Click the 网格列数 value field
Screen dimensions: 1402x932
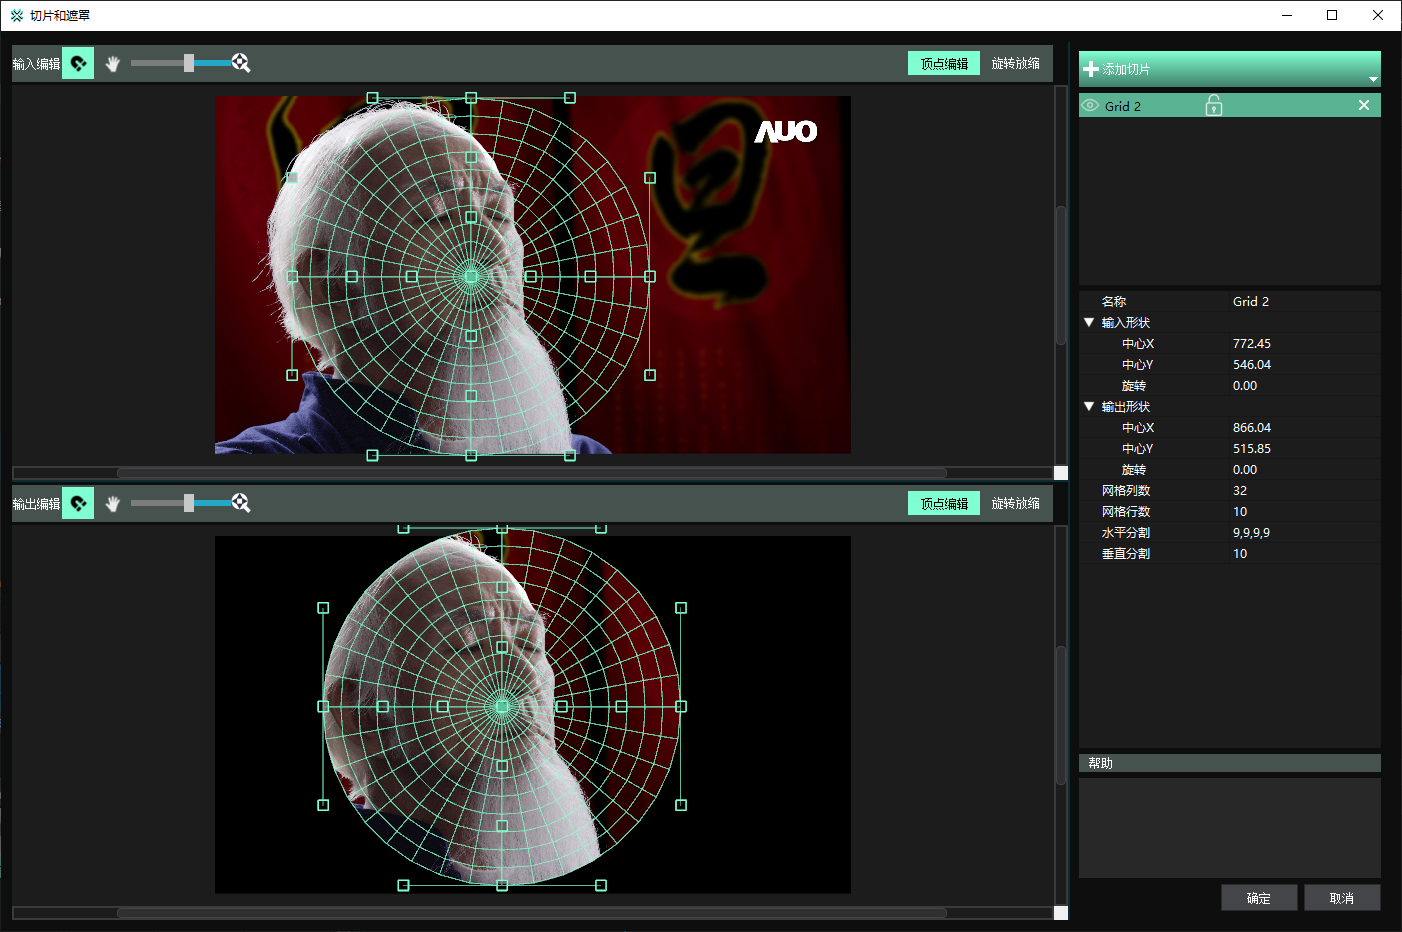[1300, 490]
